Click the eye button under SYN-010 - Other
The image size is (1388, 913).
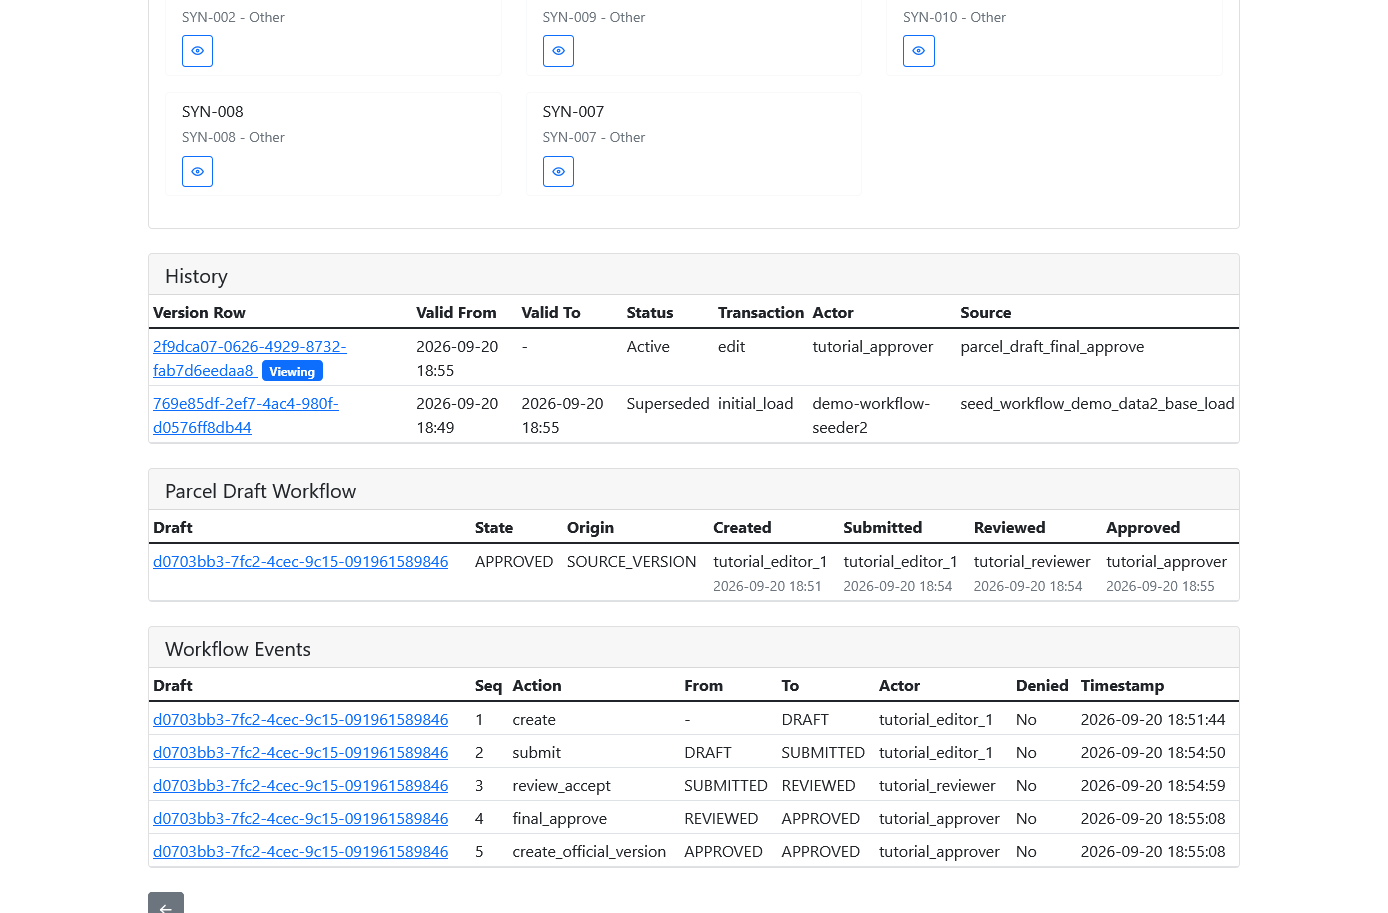[x=918, y=51]
